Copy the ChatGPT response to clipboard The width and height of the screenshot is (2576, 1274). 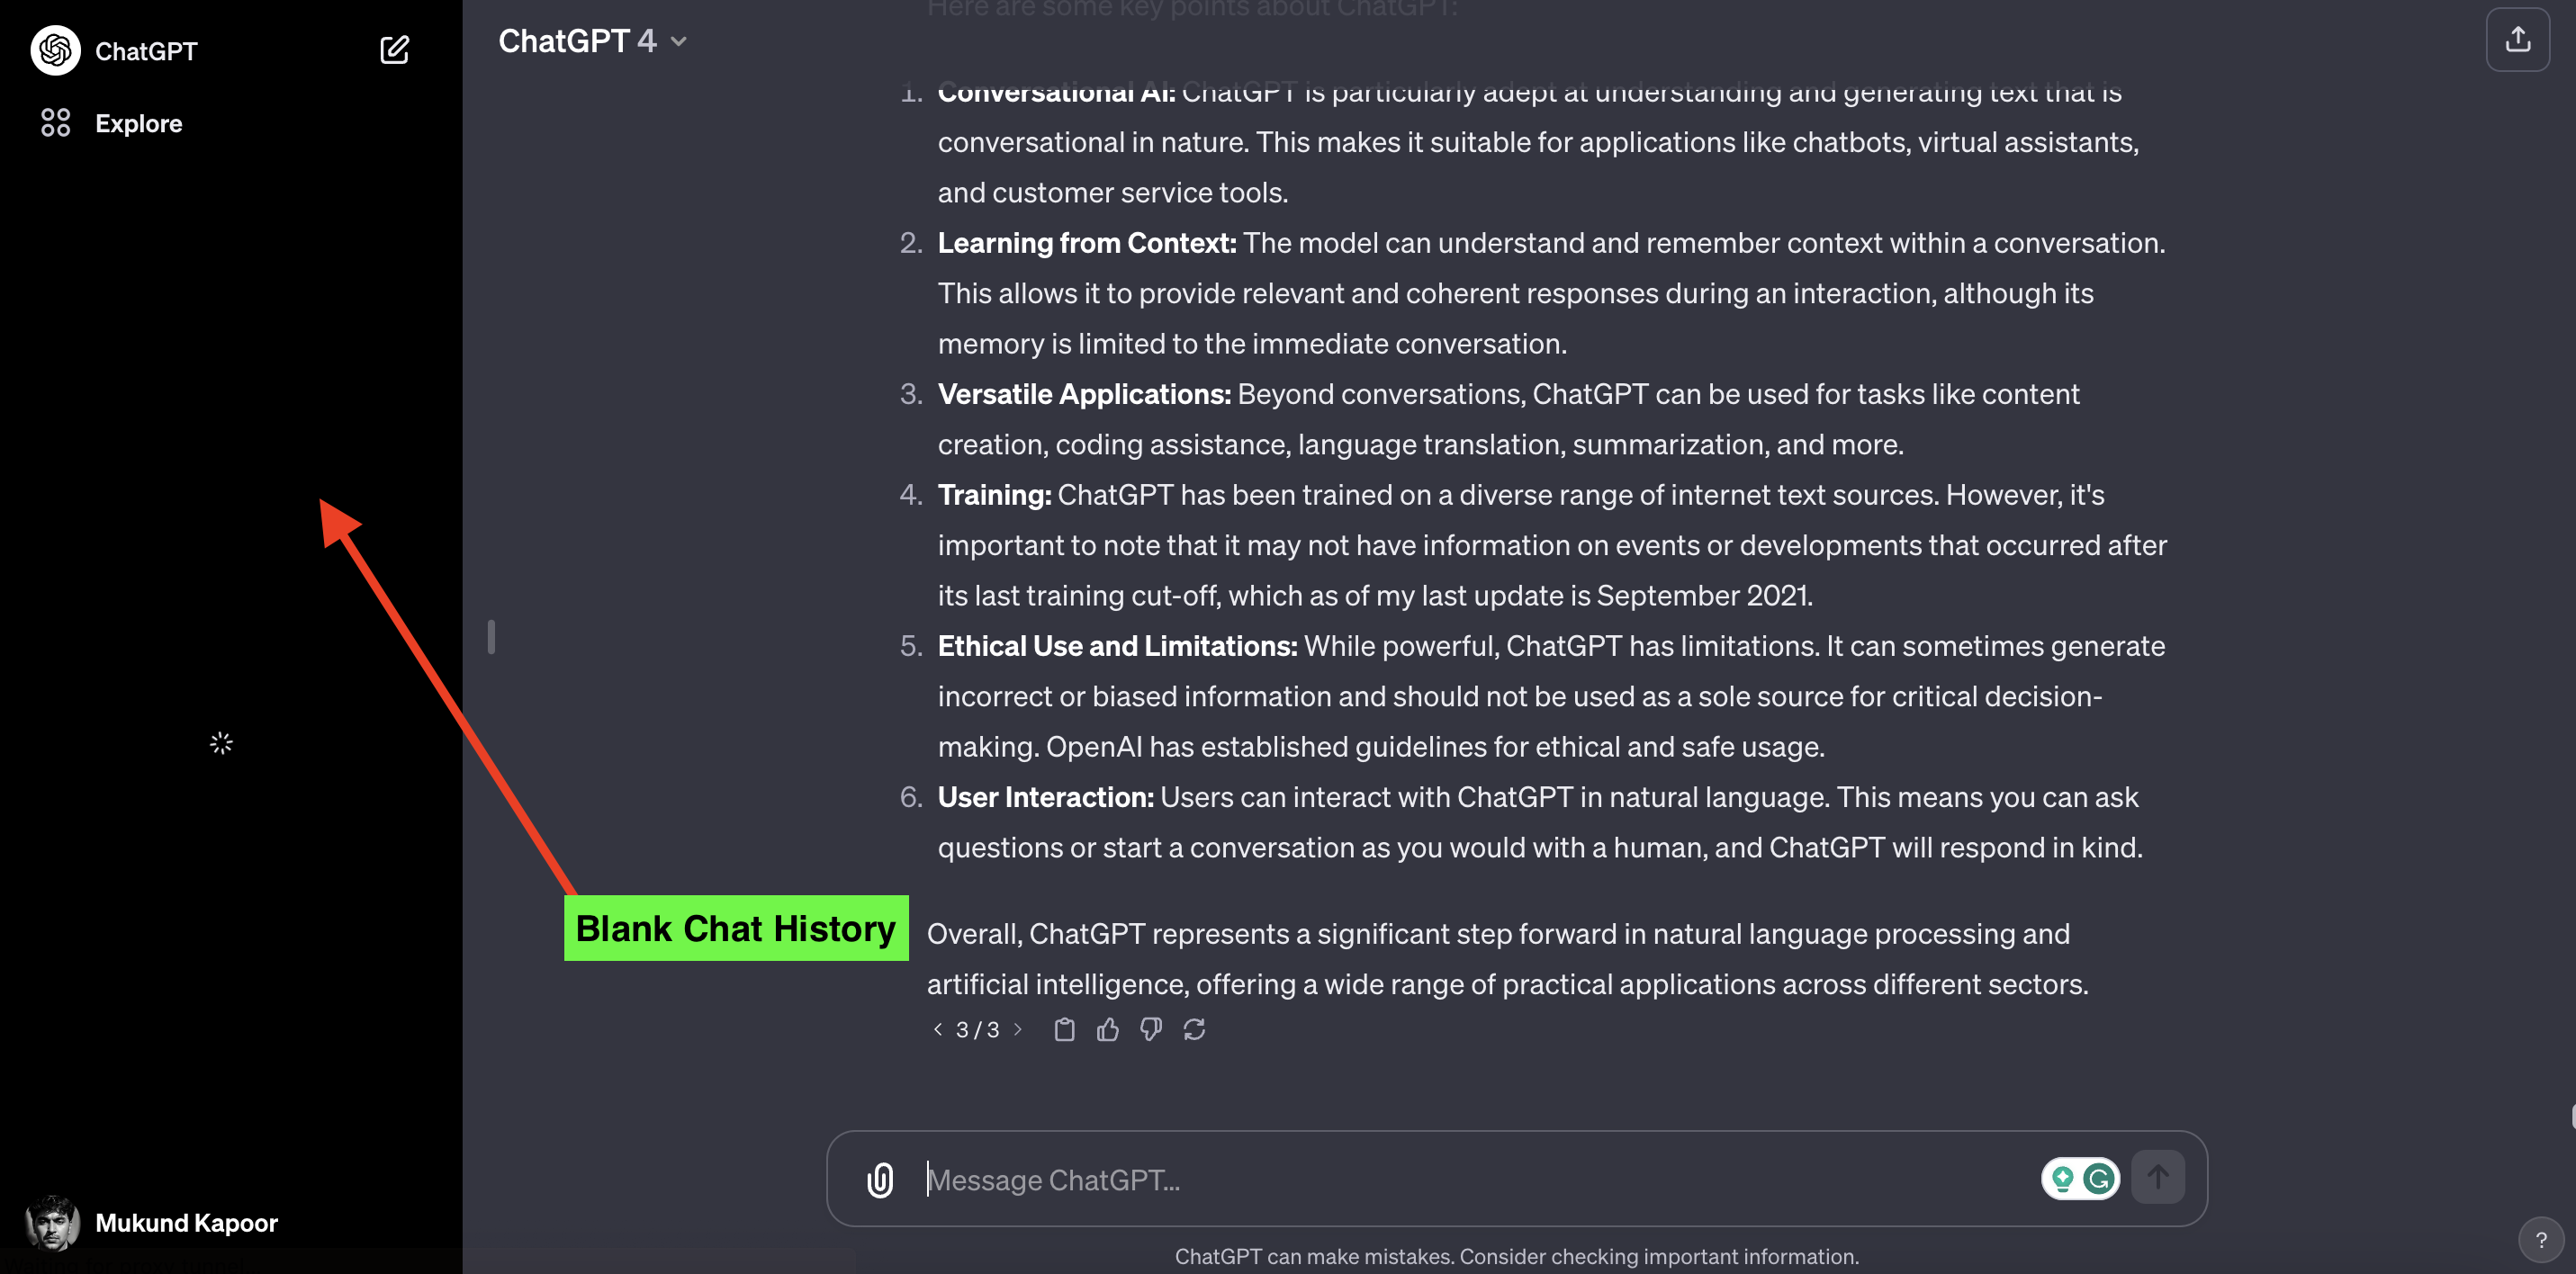click(x=1064, y=1029)
